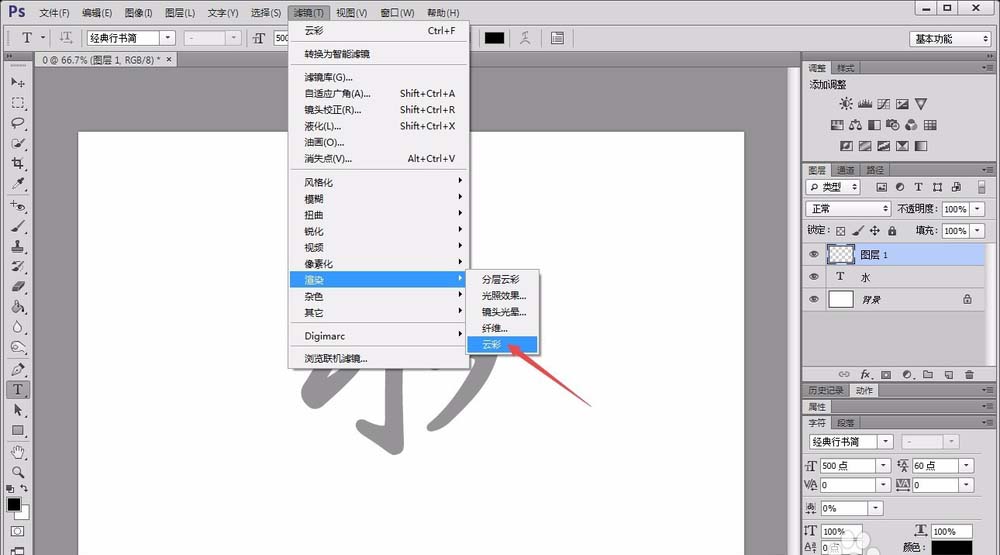The image size is (1000, 555).
Task: Toggle Quick Mask mode
Action: click(x=17, y=531)
